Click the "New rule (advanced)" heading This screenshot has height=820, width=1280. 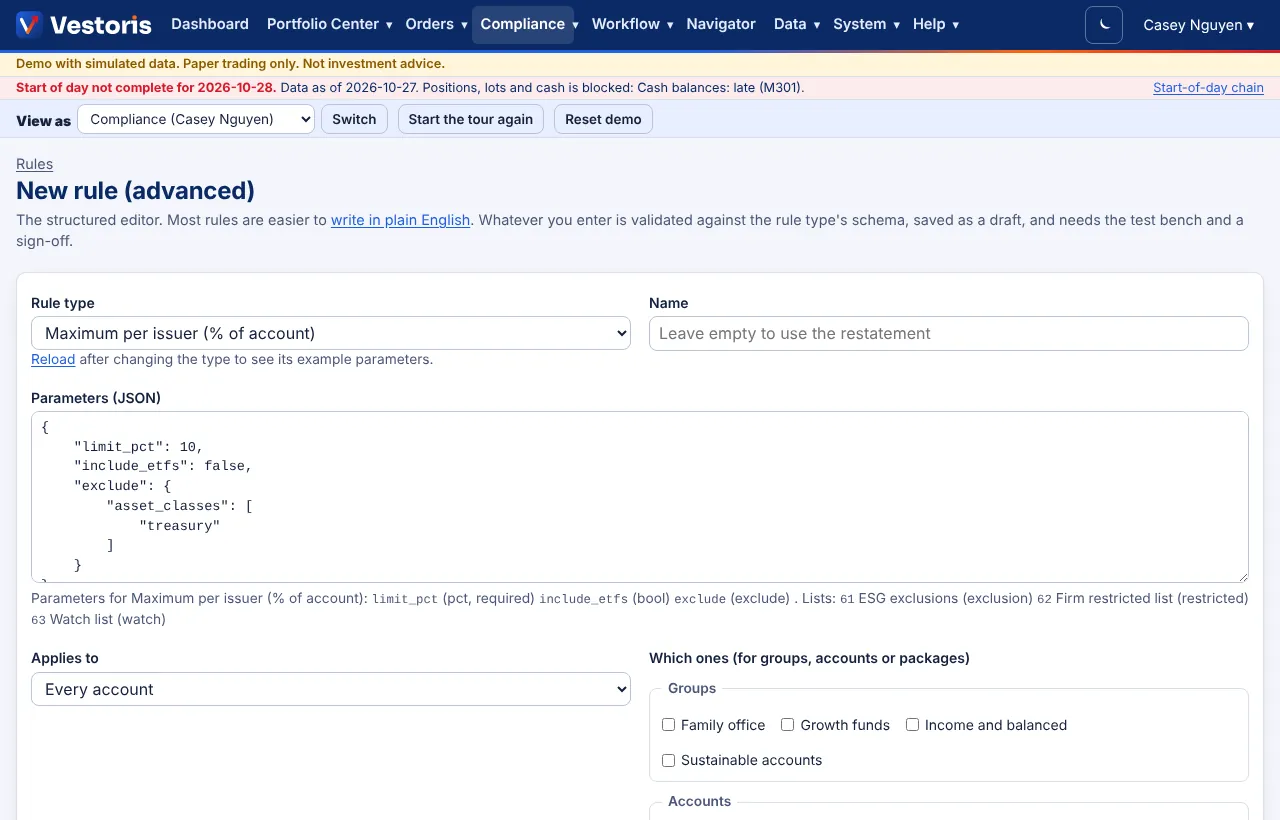(x=136, y=190)
